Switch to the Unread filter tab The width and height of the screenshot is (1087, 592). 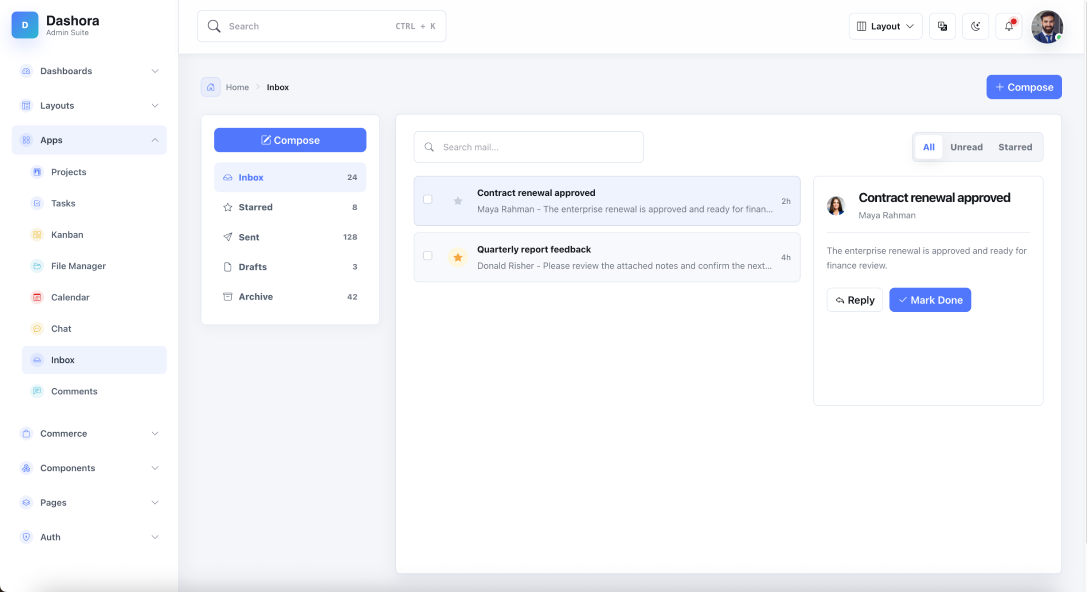point(966,147)
